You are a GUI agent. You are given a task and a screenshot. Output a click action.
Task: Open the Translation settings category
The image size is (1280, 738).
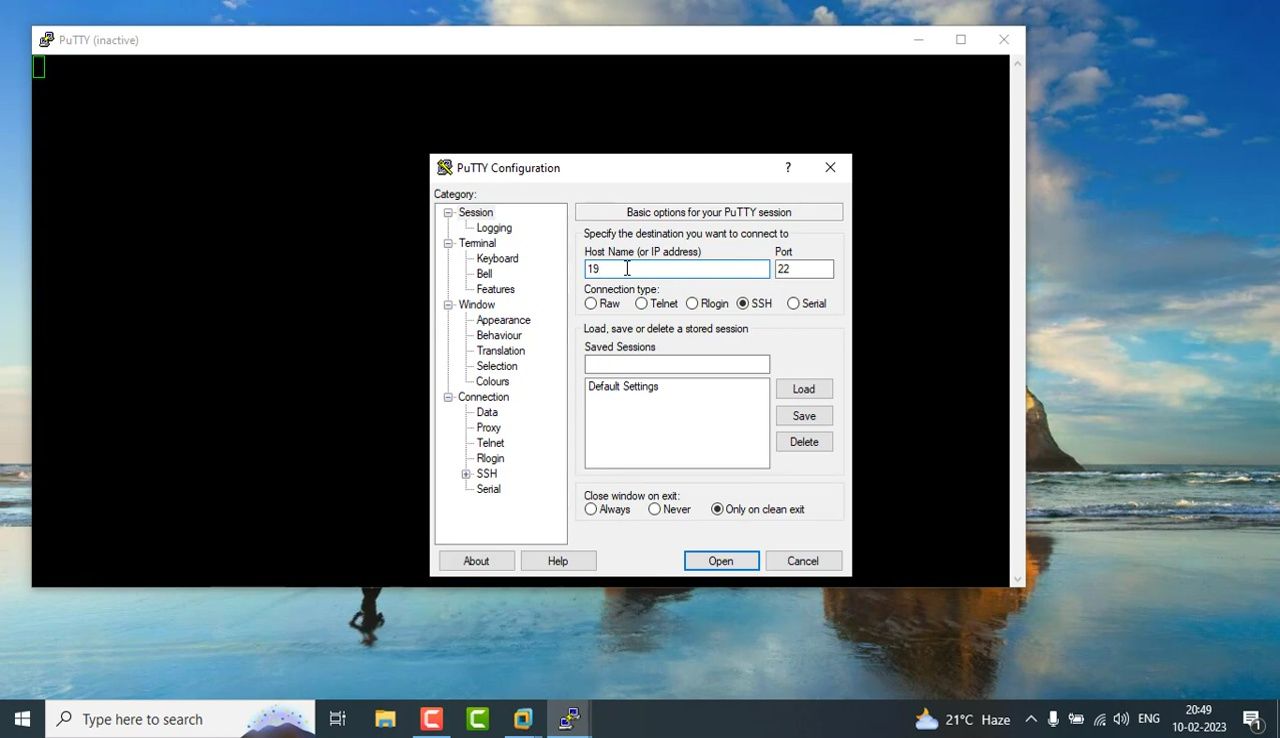click(501, 351)
